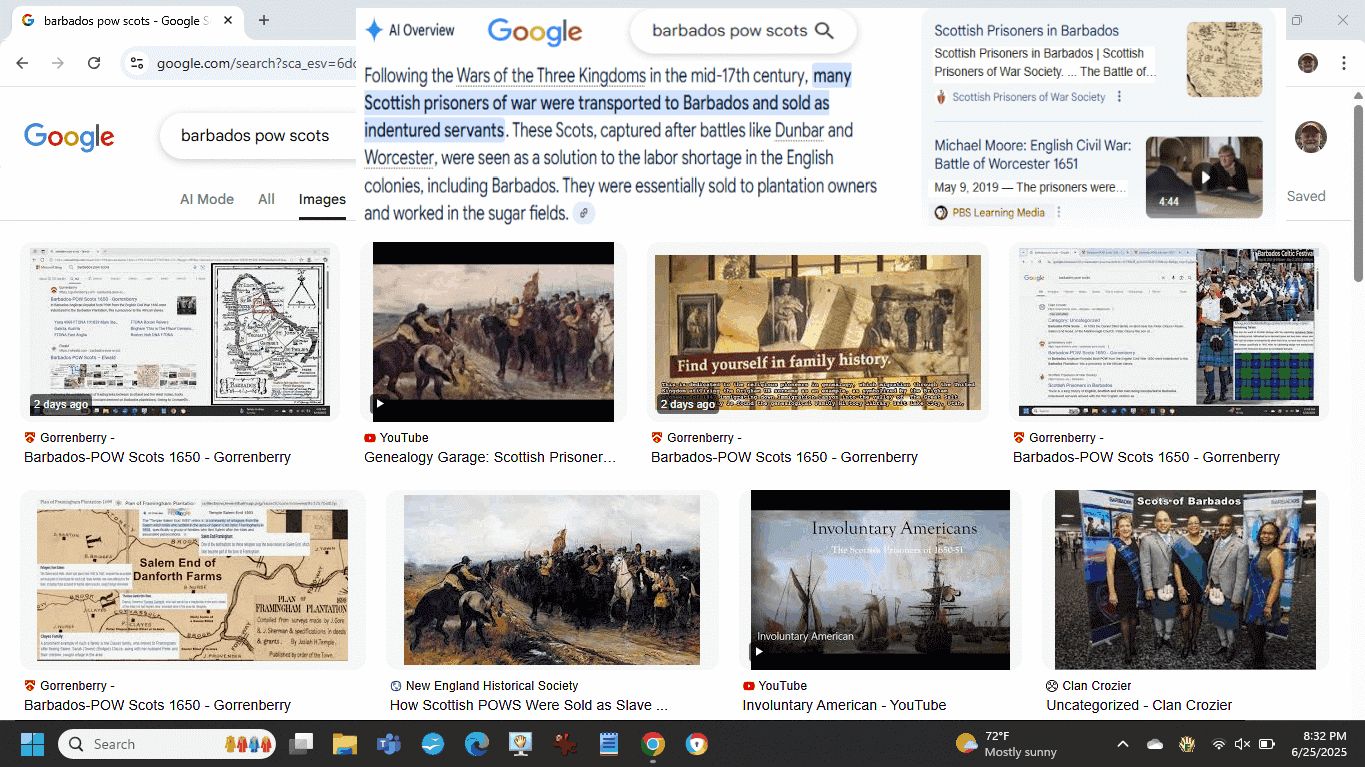Open the Dunbar link in AI Overview
Viewport: 1365px width, 767px height.
click(x=799, y=130)
